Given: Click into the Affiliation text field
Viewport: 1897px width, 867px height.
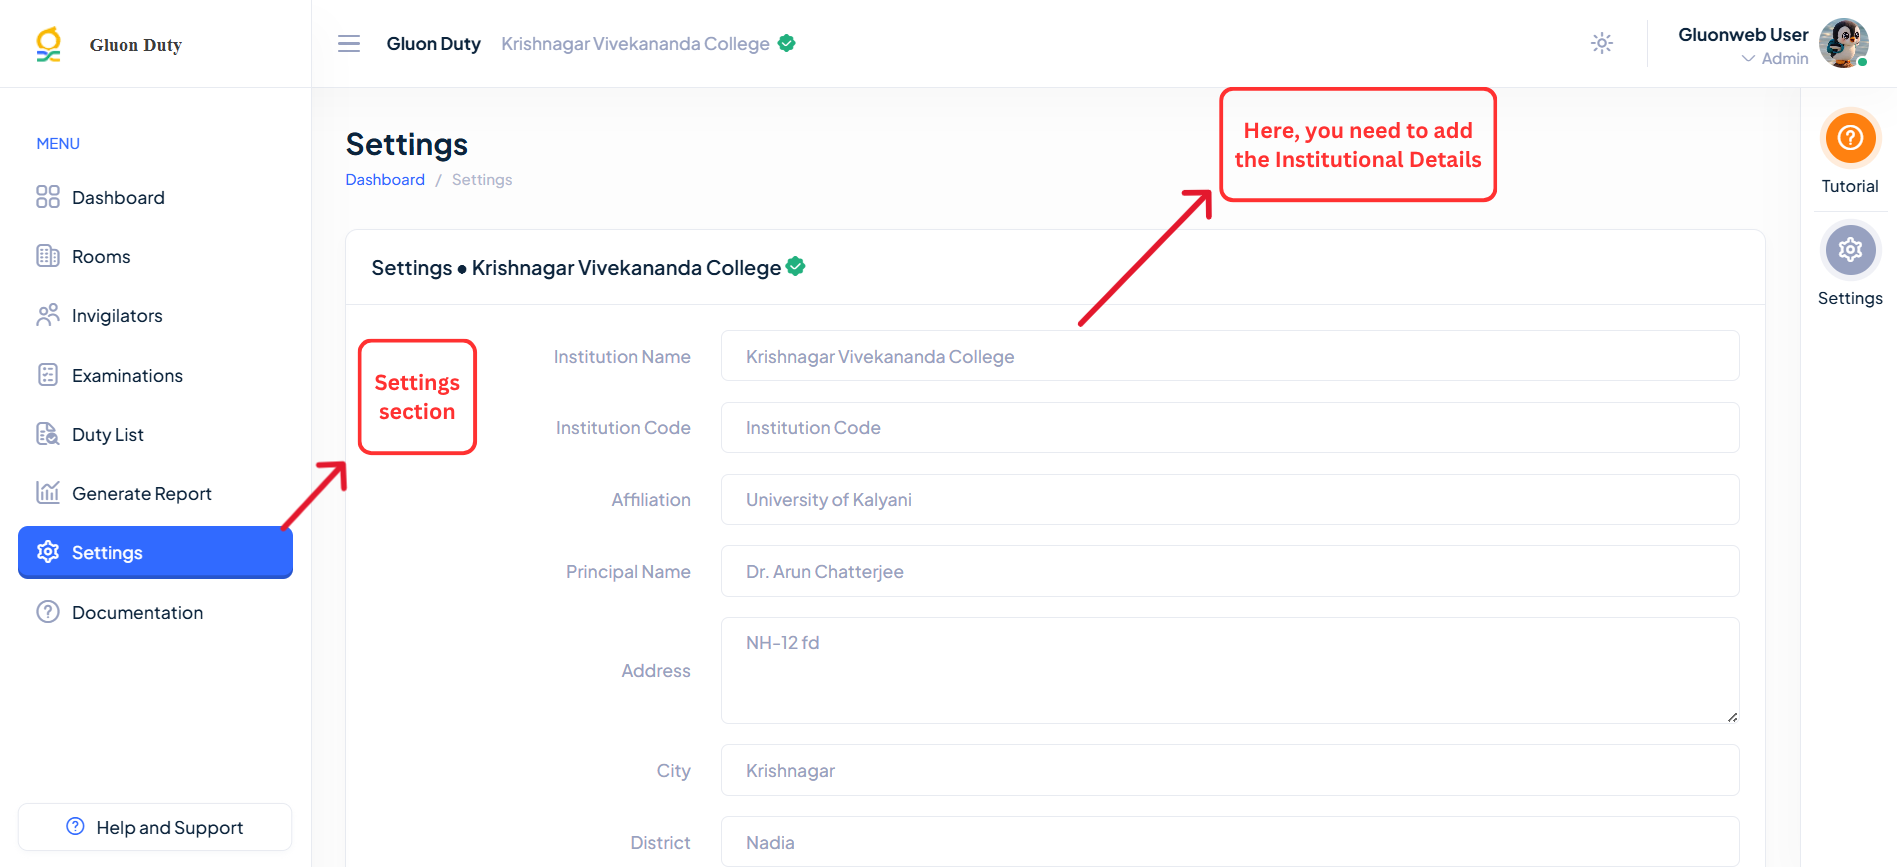Looking at the screenshot, I should click(1230, 500).
